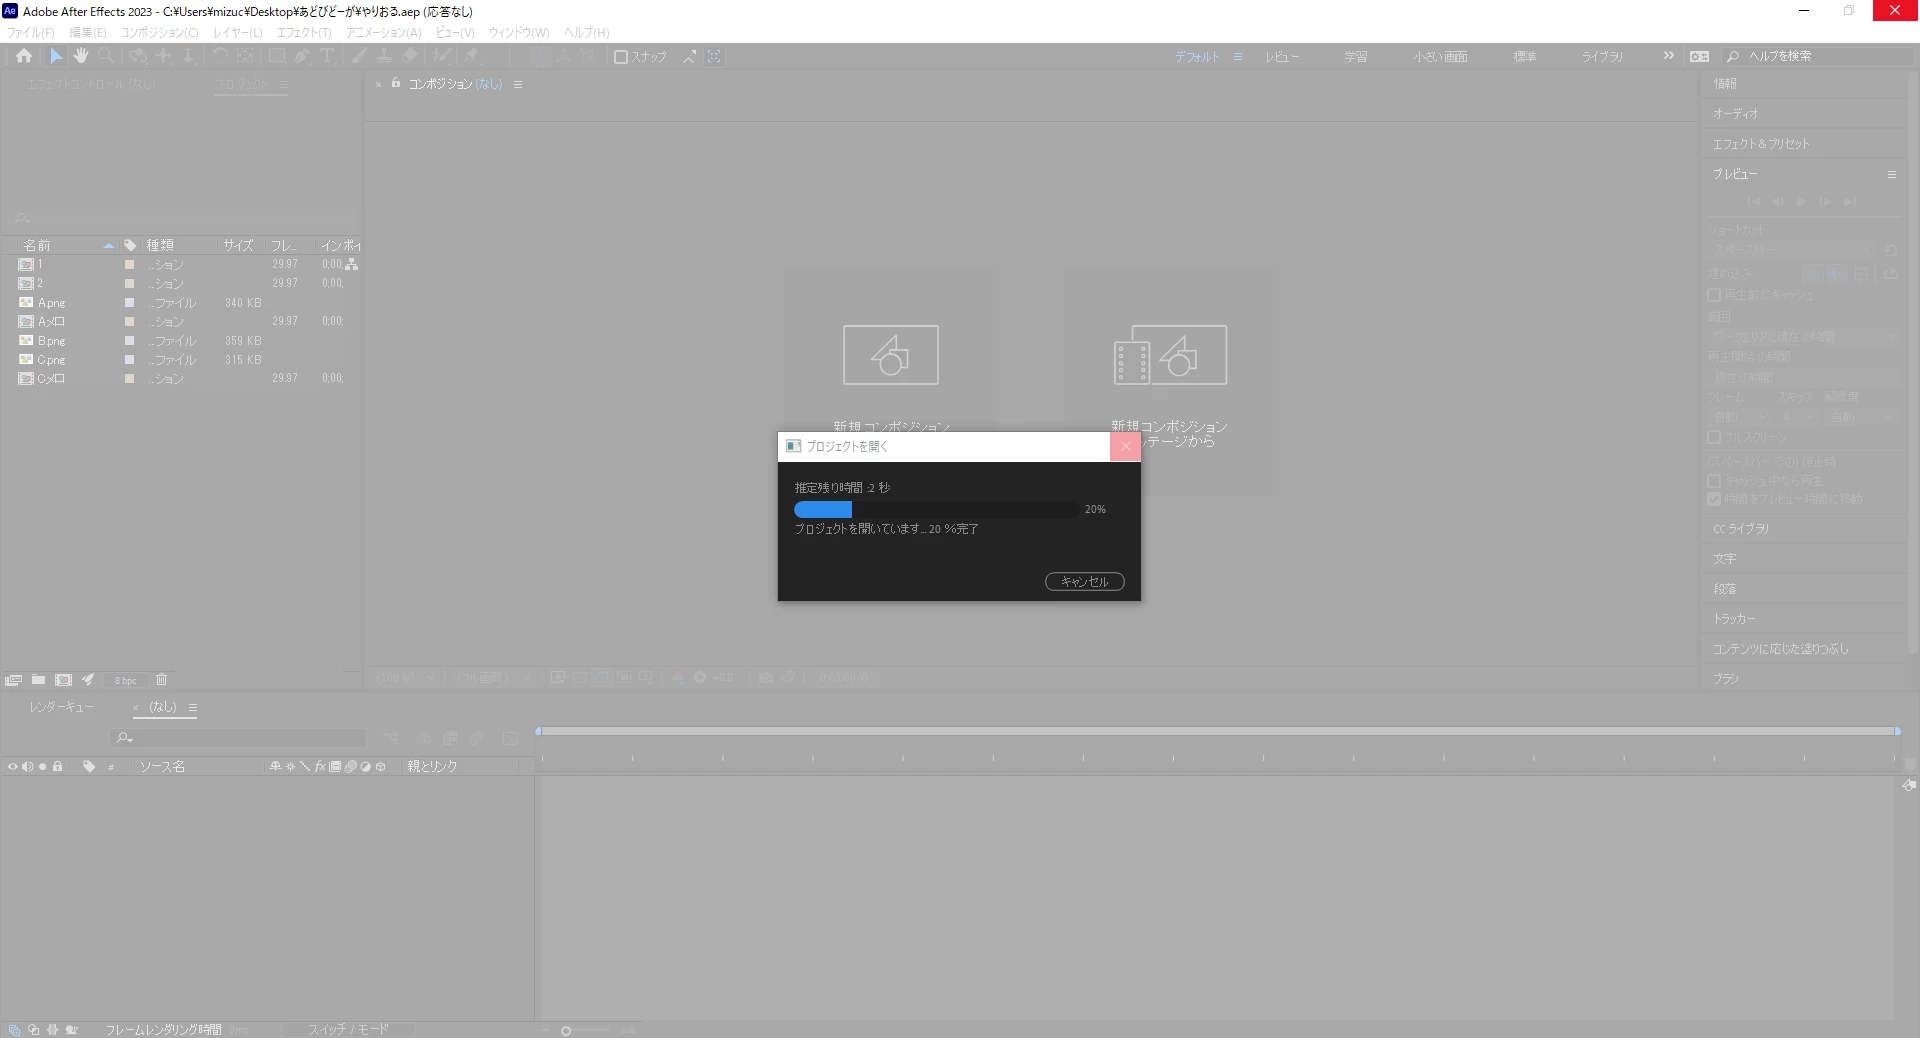This screenshot has height=1038, width=1920.
Task: Click the timeline zoom slider handle
Action: [566, 1031]
